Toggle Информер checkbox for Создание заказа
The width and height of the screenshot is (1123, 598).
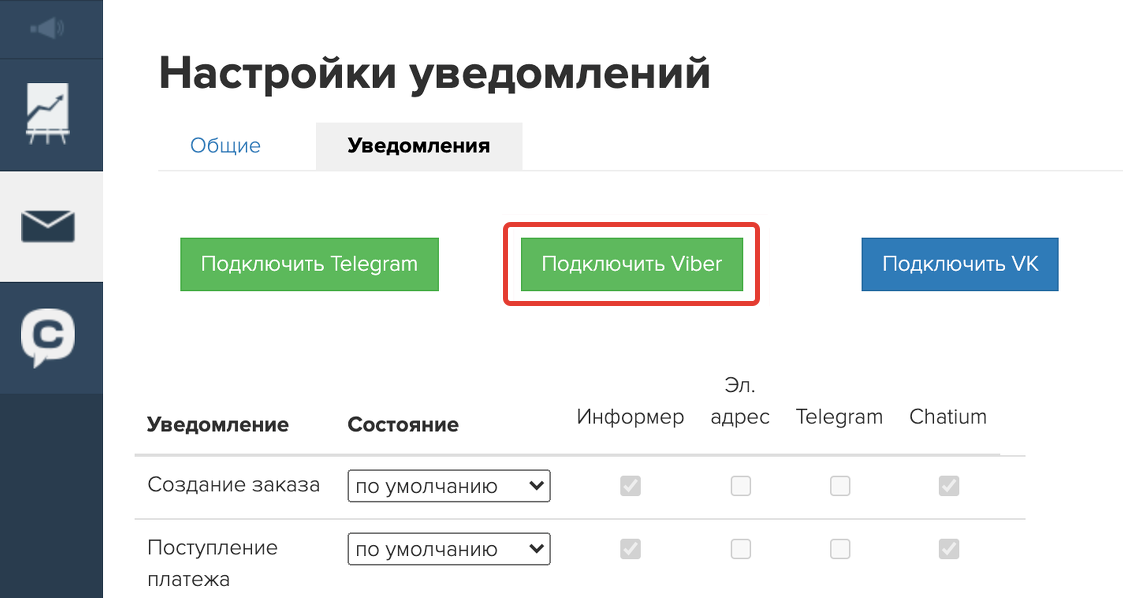[630, 486]
